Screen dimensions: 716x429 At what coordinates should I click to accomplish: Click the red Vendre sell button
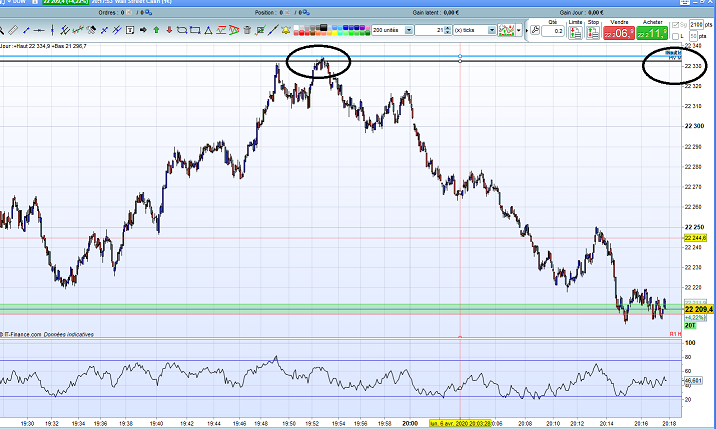coord(619,33)
